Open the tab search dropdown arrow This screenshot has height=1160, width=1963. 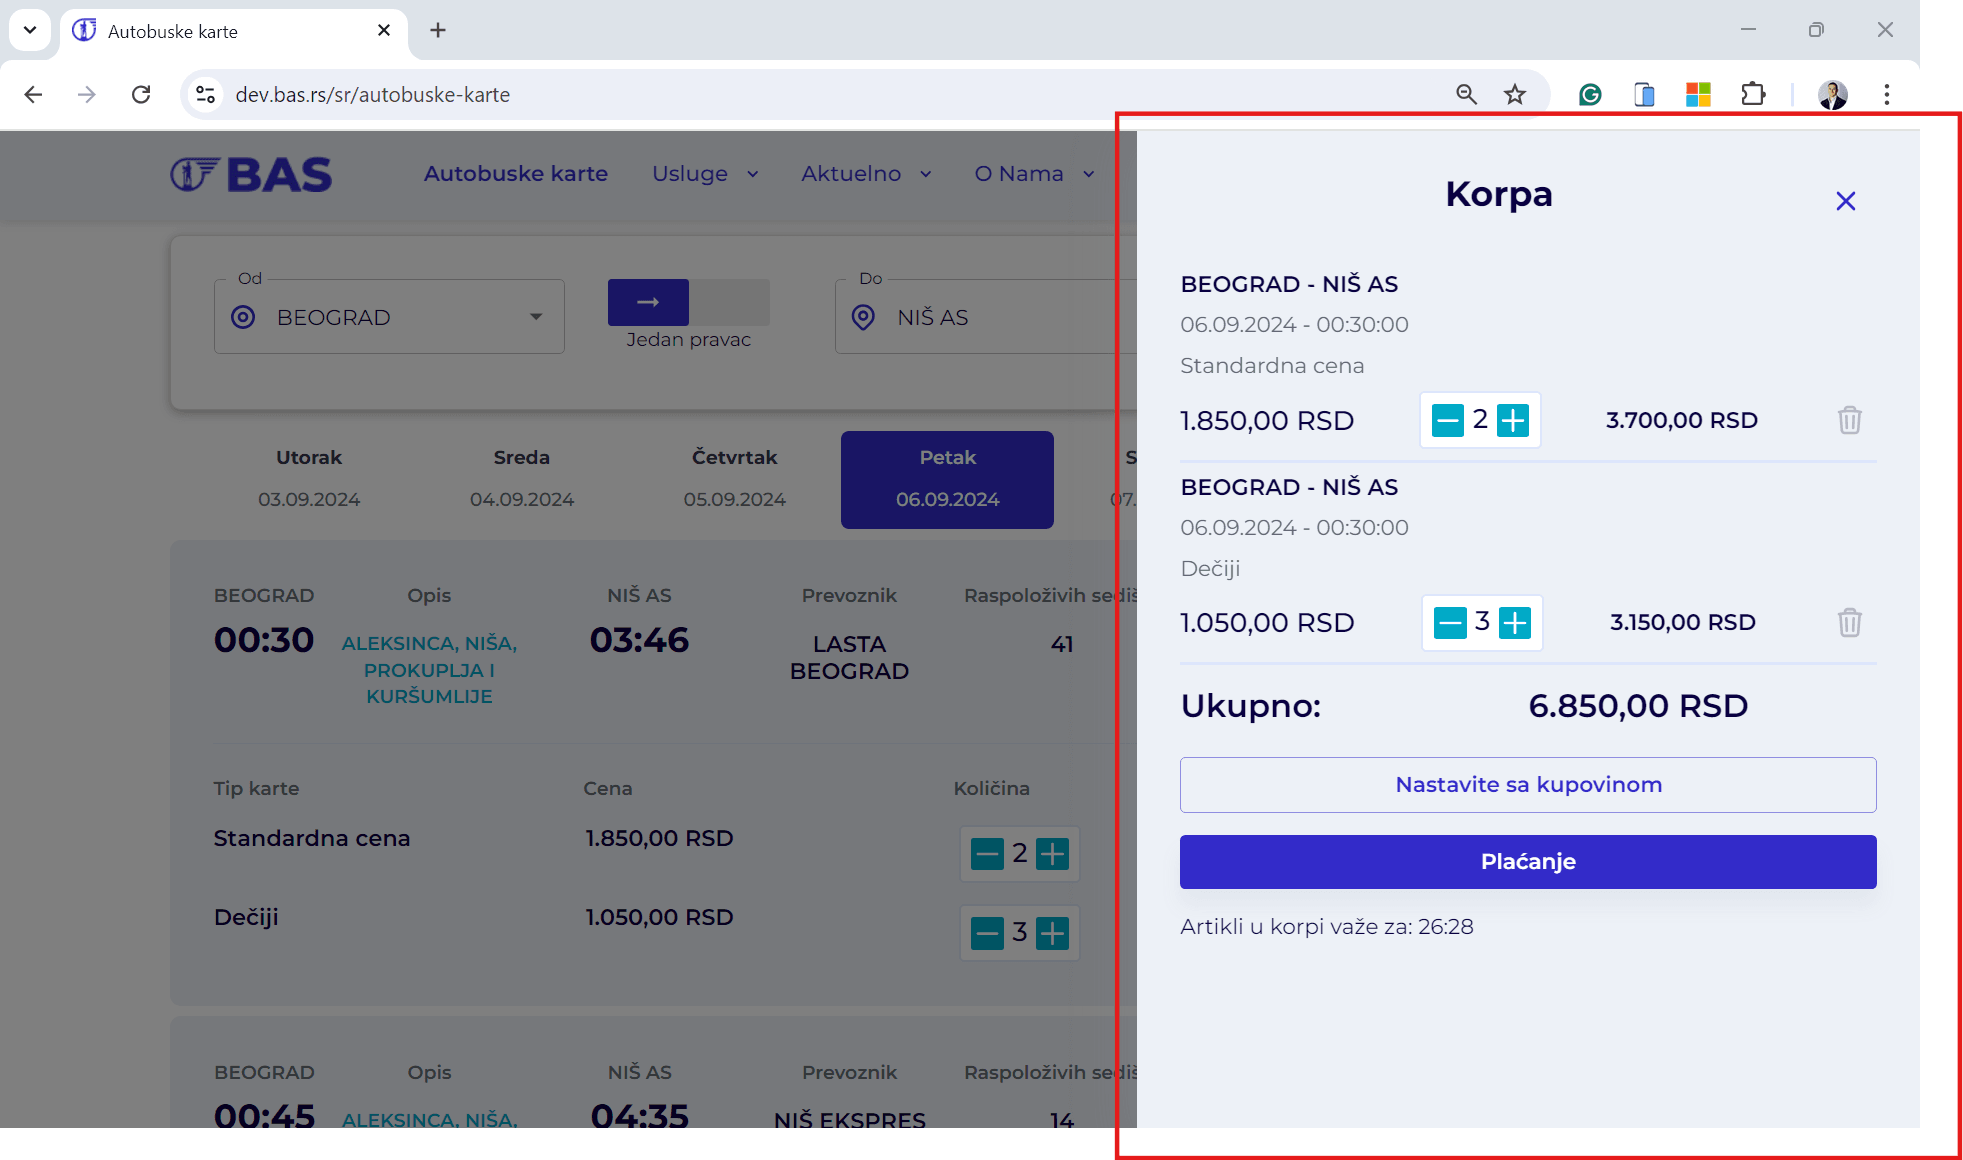click(30, 30)
